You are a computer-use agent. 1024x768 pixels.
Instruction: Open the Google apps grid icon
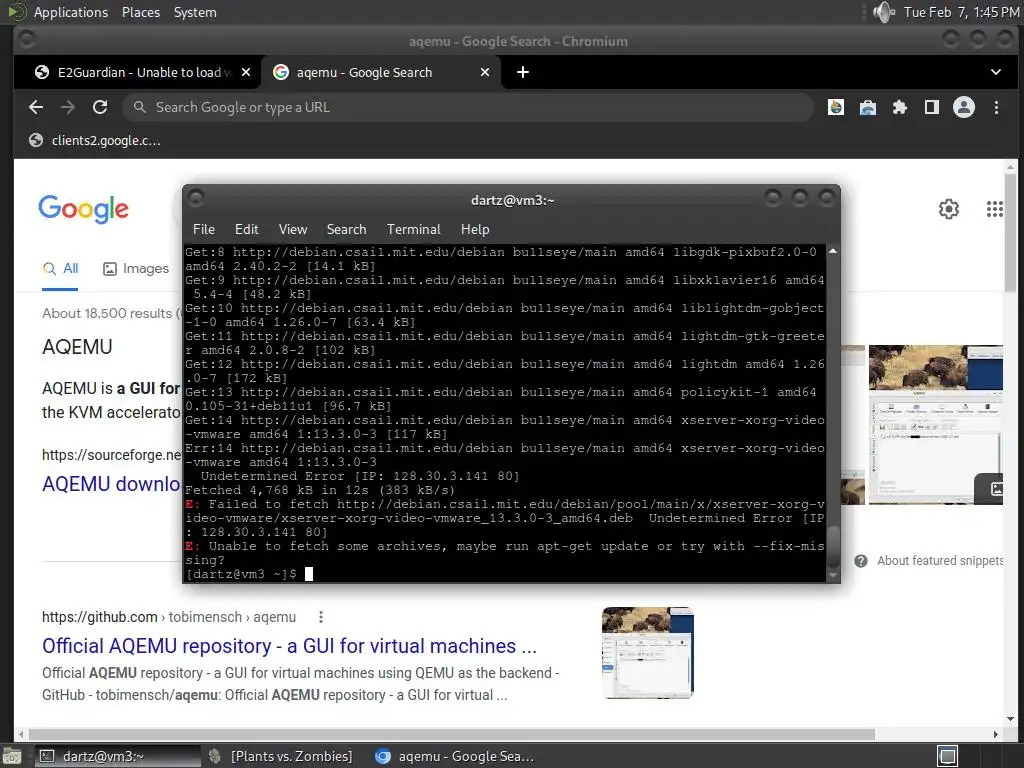995,209
